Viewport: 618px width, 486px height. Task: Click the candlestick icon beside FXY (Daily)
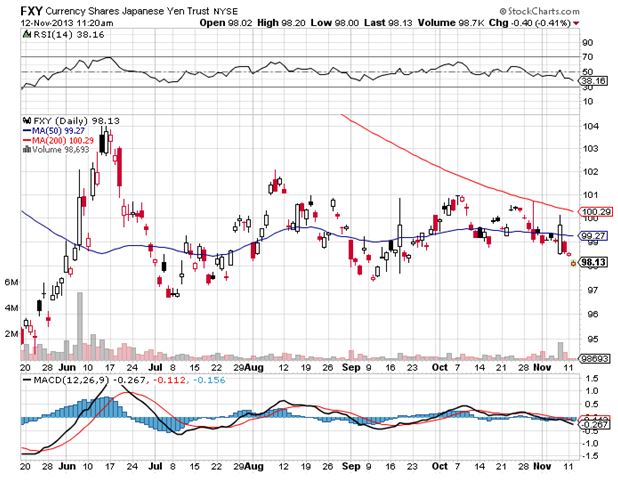[x=26, y=119]
